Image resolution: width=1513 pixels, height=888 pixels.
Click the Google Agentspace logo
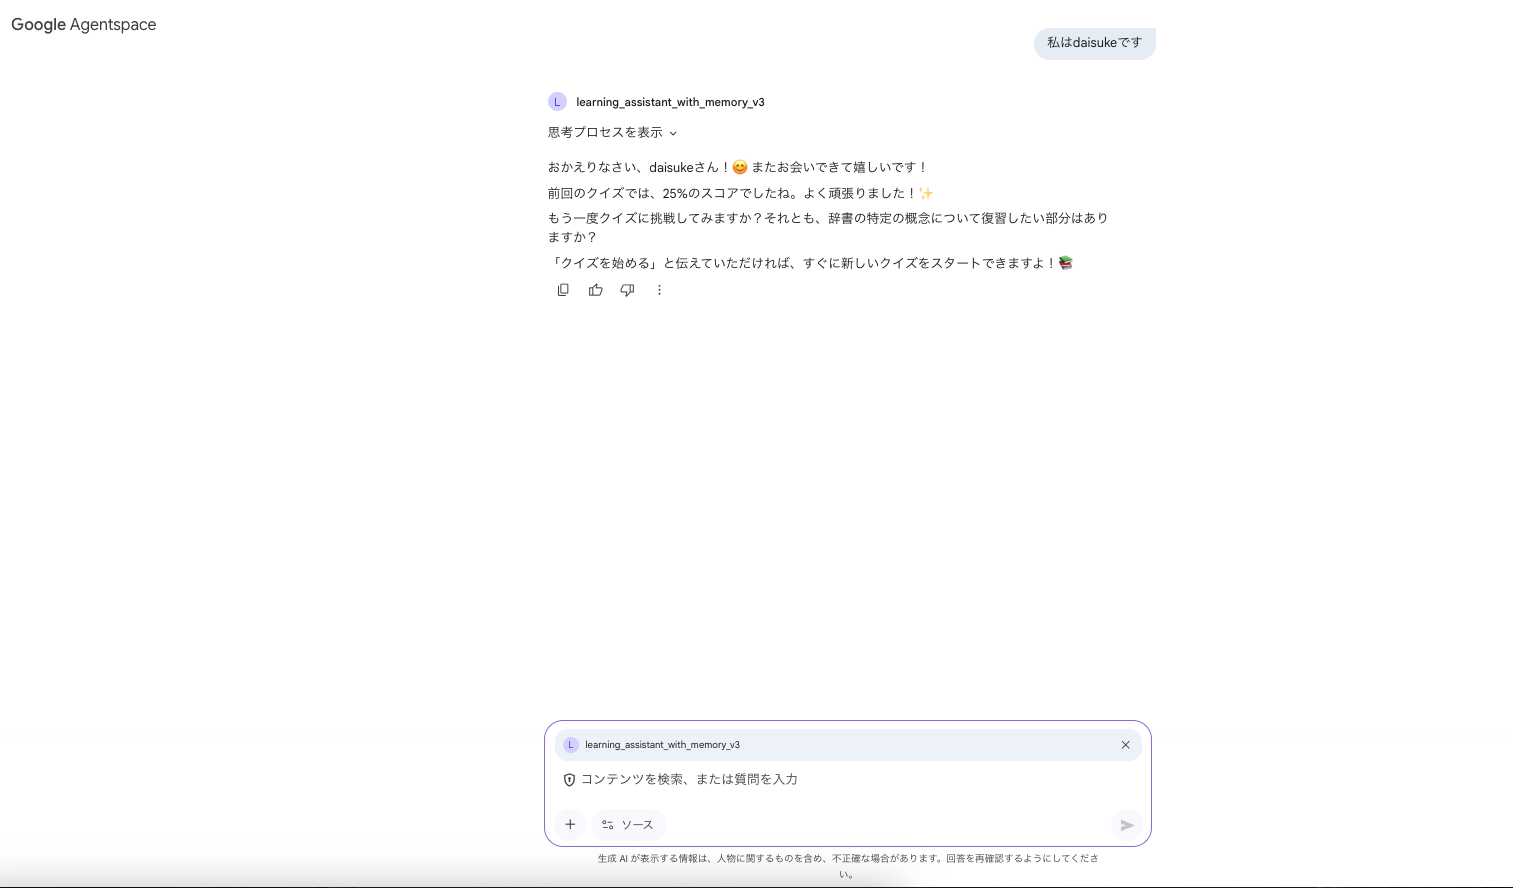click(x=83, y=24)
